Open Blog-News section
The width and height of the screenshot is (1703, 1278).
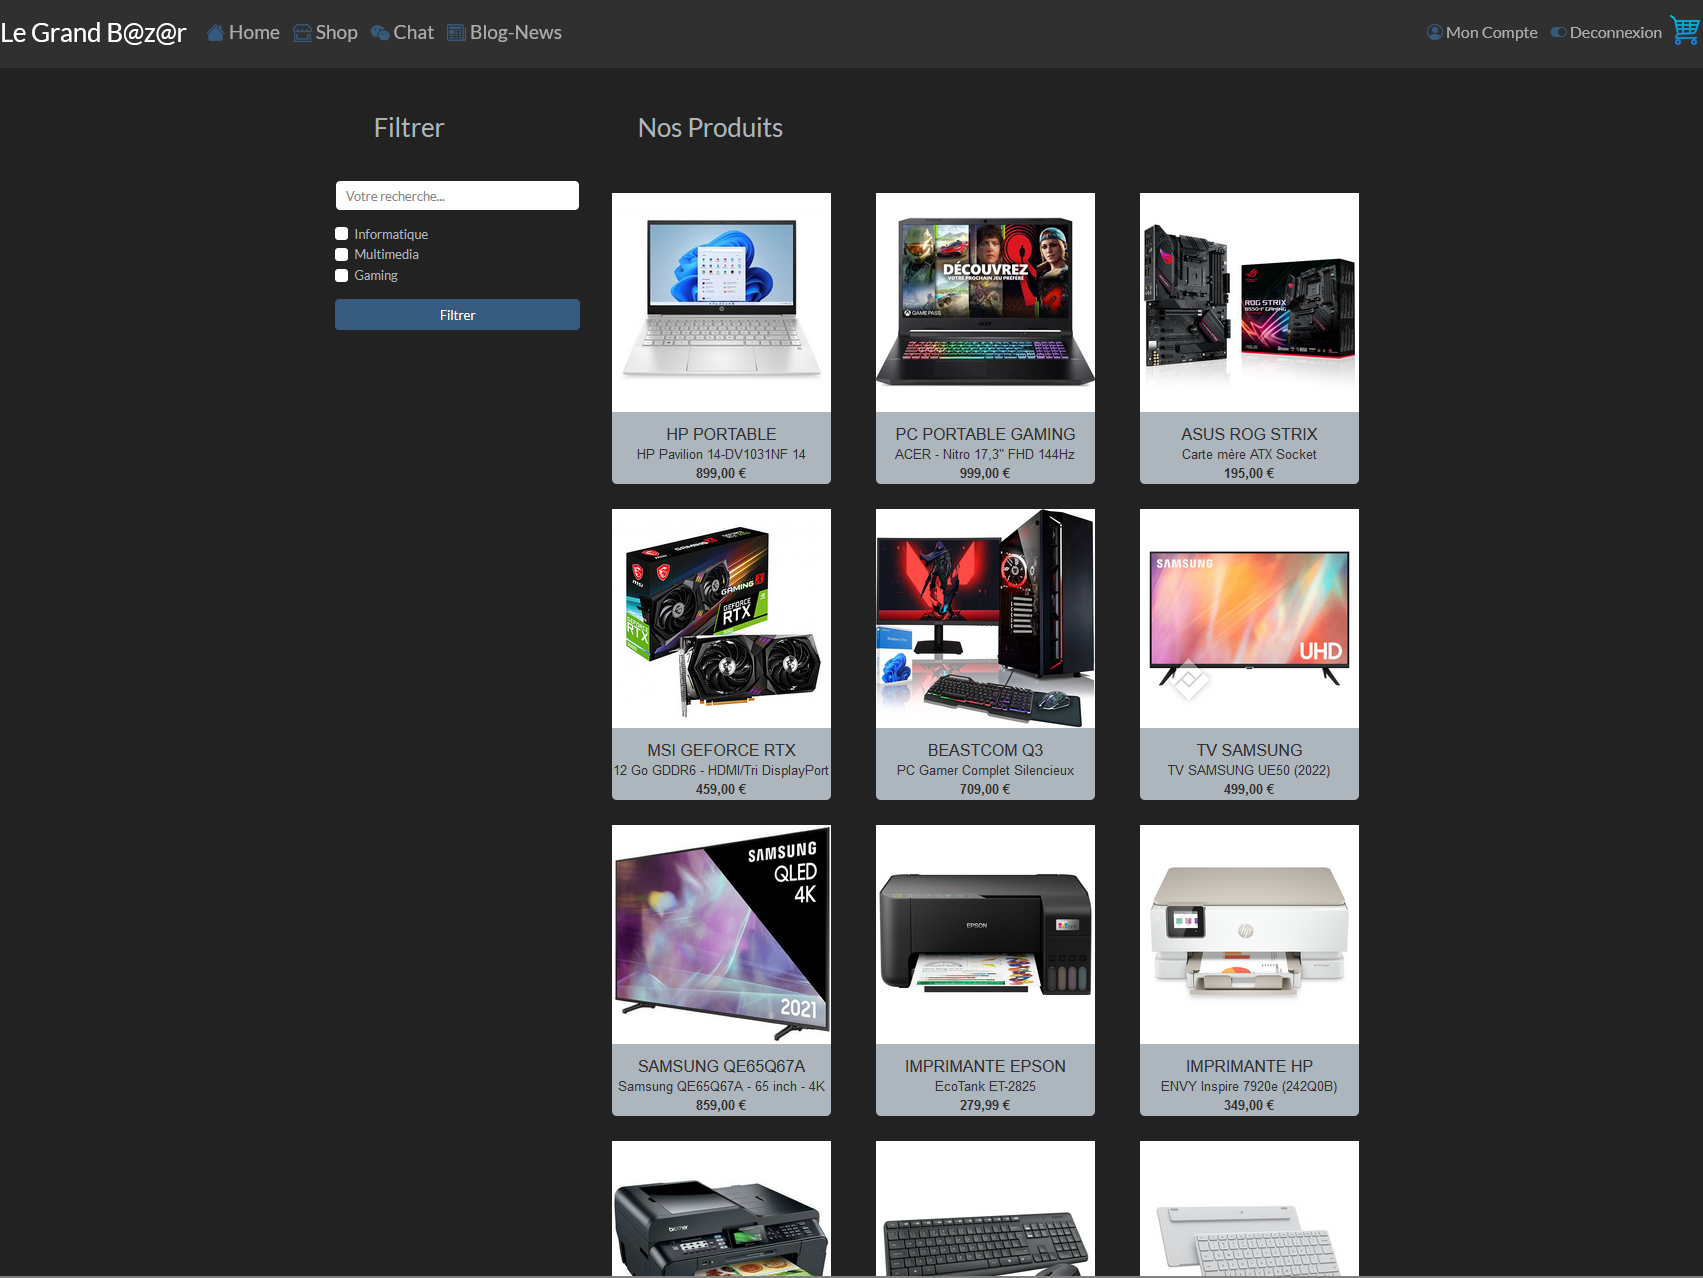click(516, 32)
